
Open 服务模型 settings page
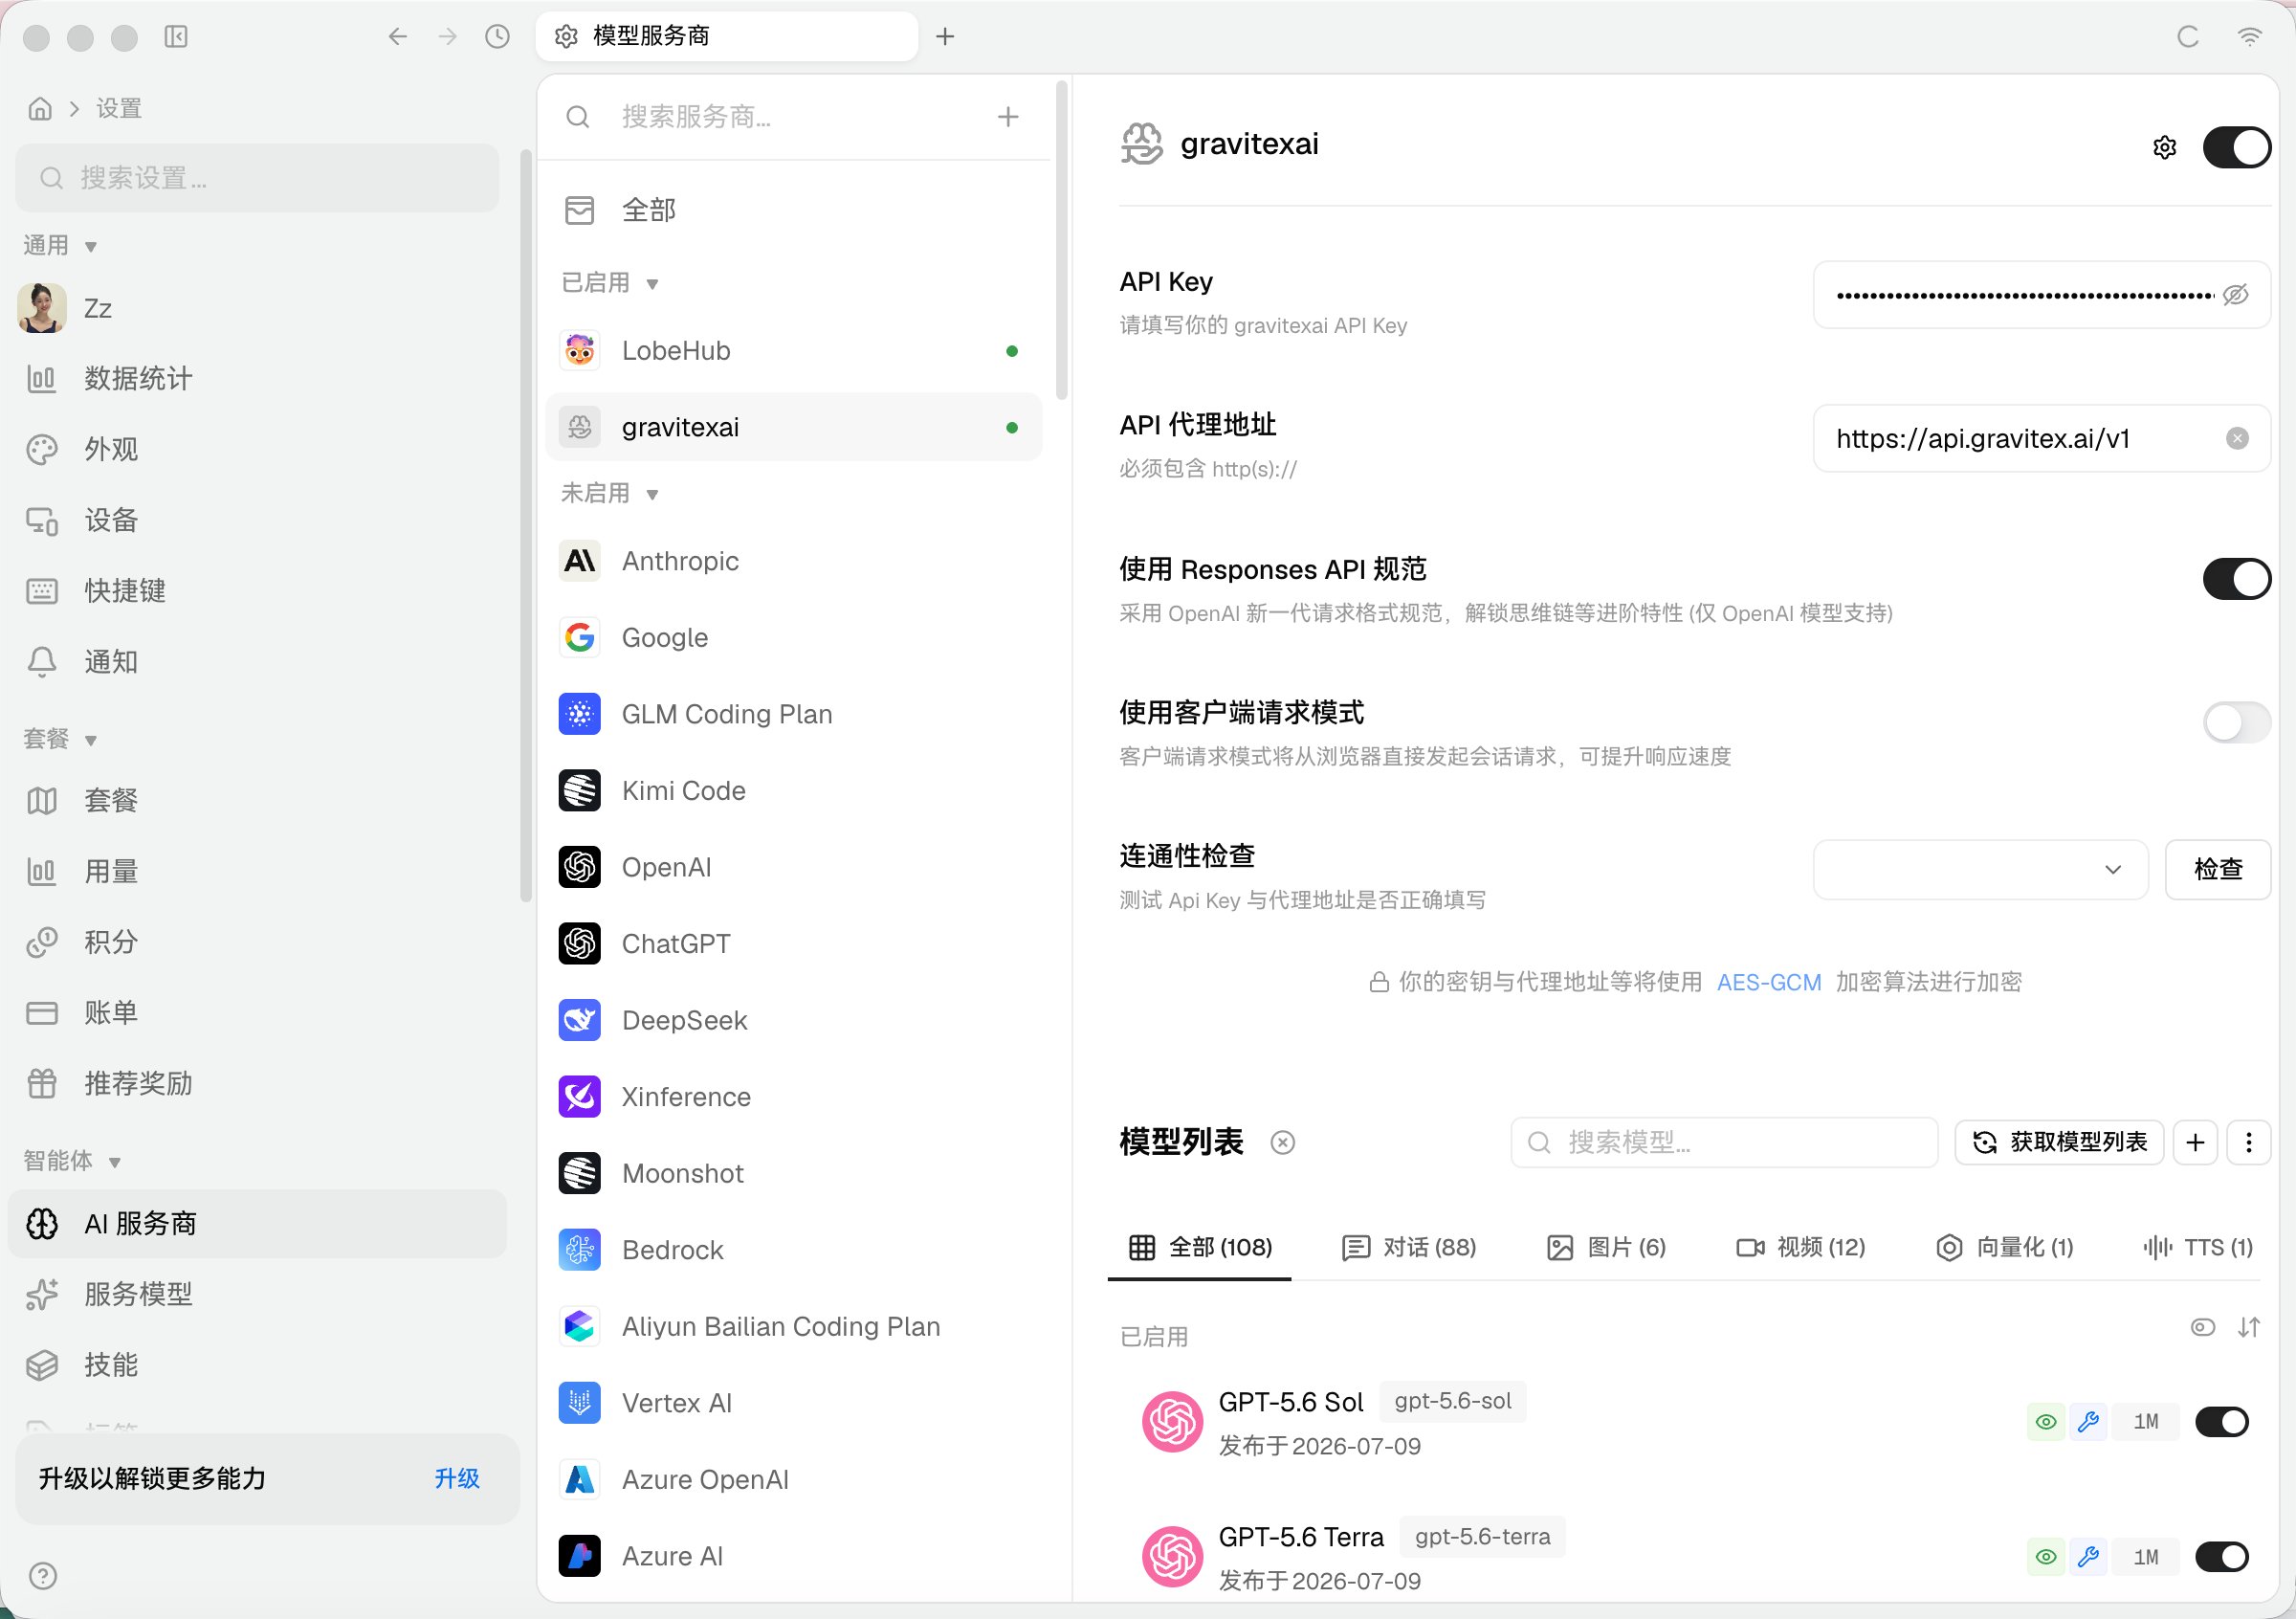coord(258,1294)
